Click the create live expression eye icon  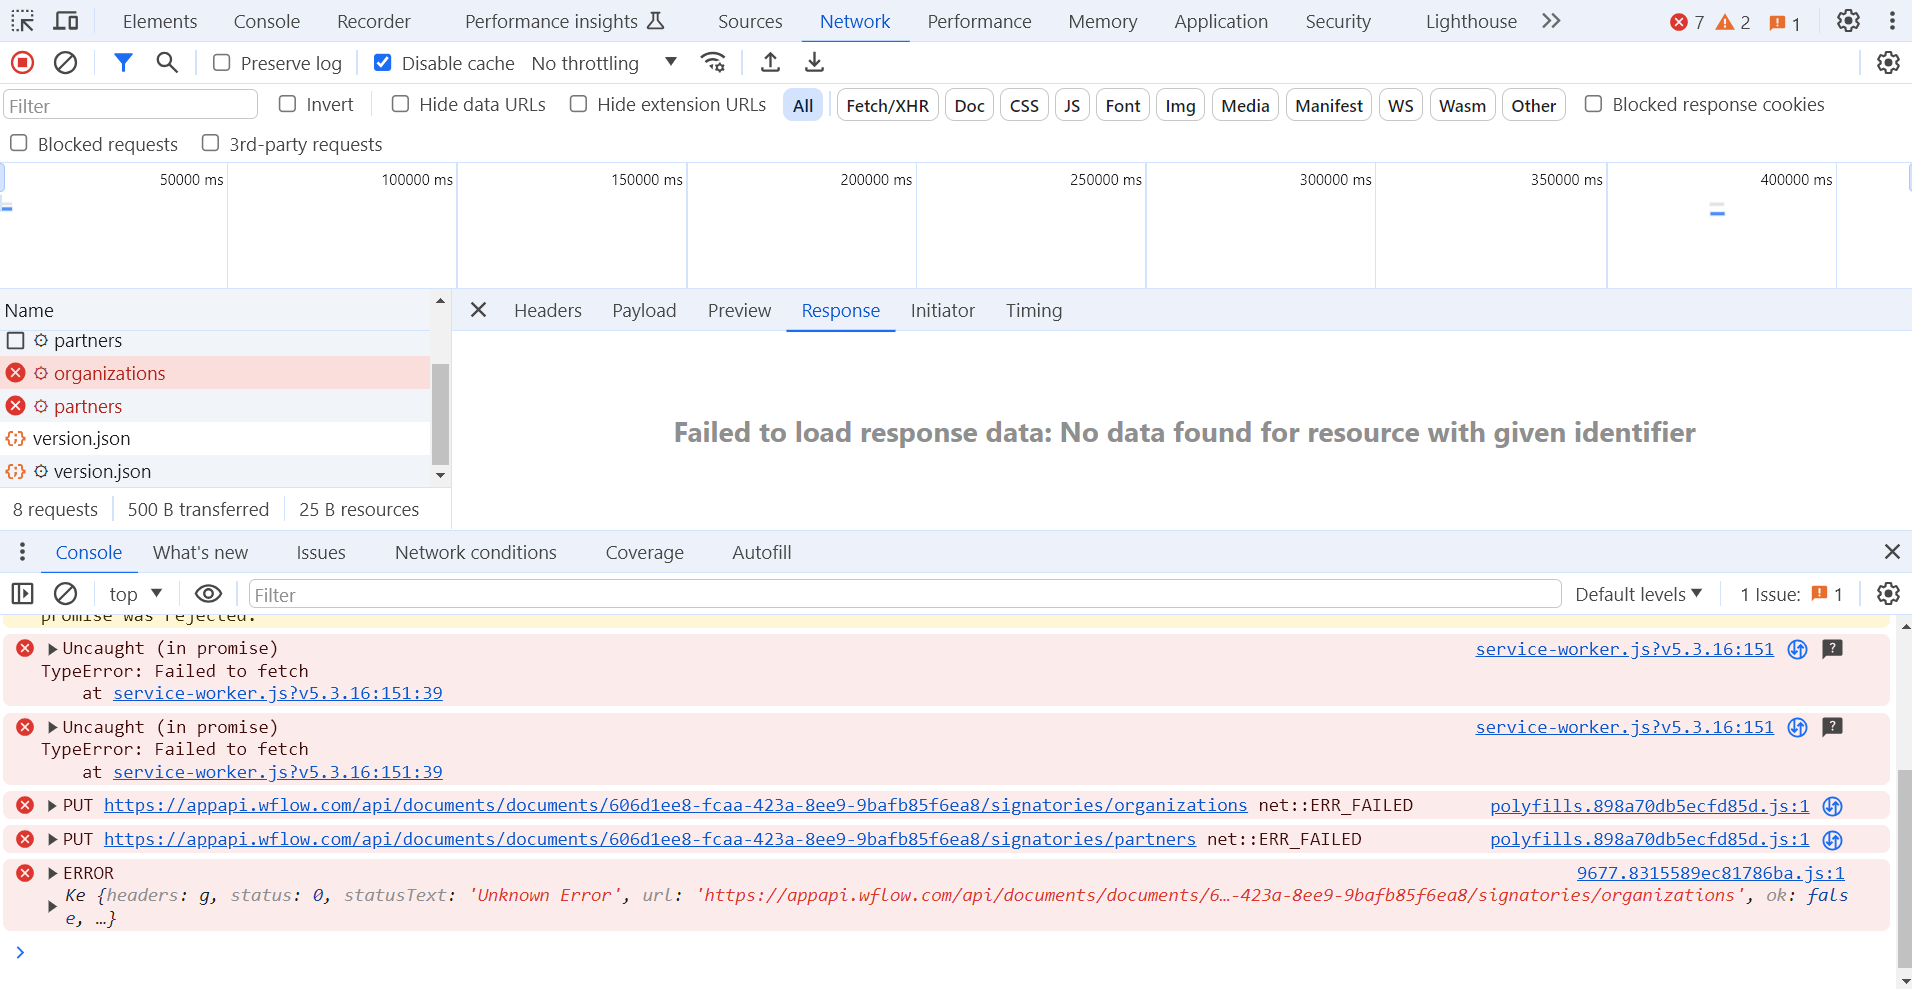(207, 593)
